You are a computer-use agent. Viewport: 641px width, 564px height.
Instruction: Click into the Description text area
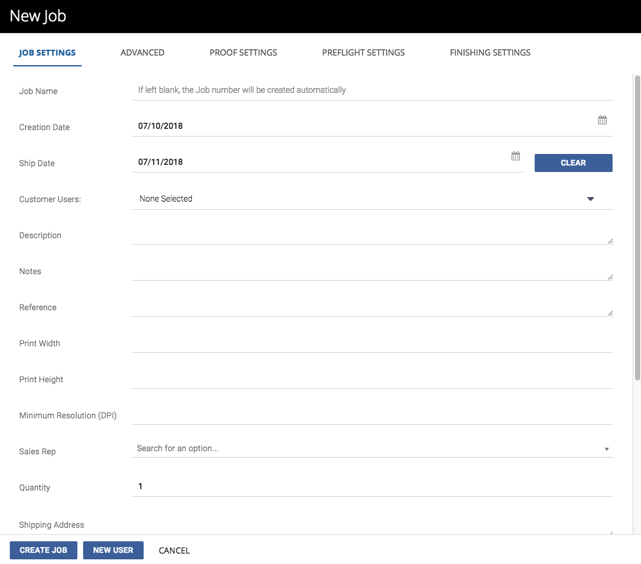(372, 235)
